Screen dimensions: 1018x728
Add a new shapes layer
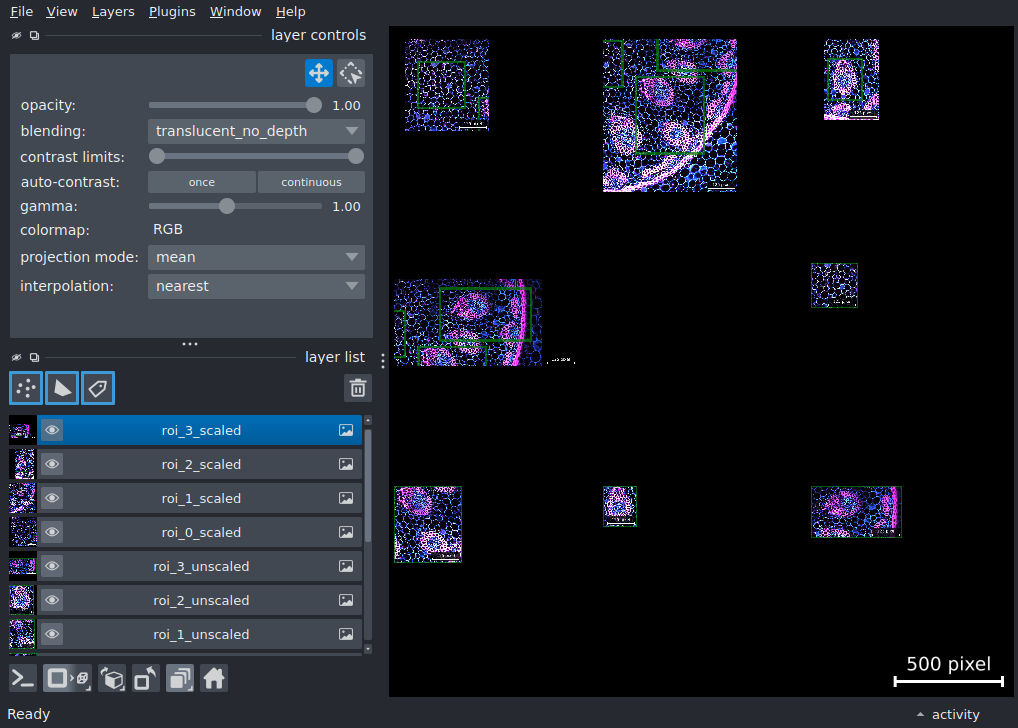62,388
